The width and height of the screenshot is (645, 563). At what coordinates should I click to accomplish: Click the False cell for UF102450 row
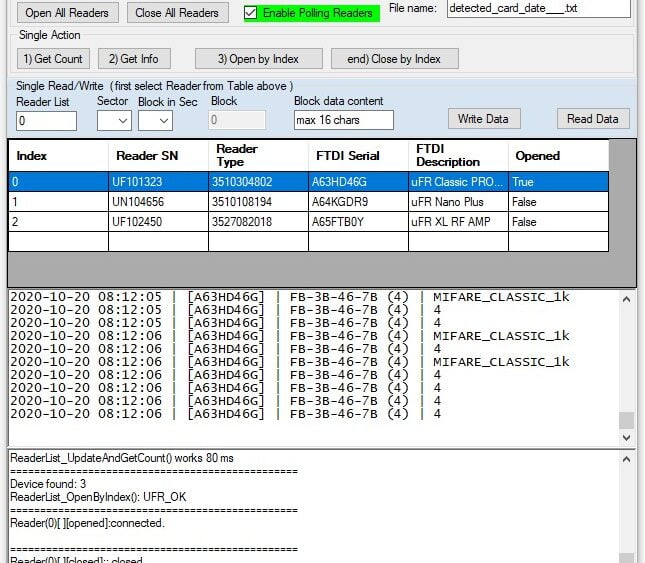coord(559,222)
